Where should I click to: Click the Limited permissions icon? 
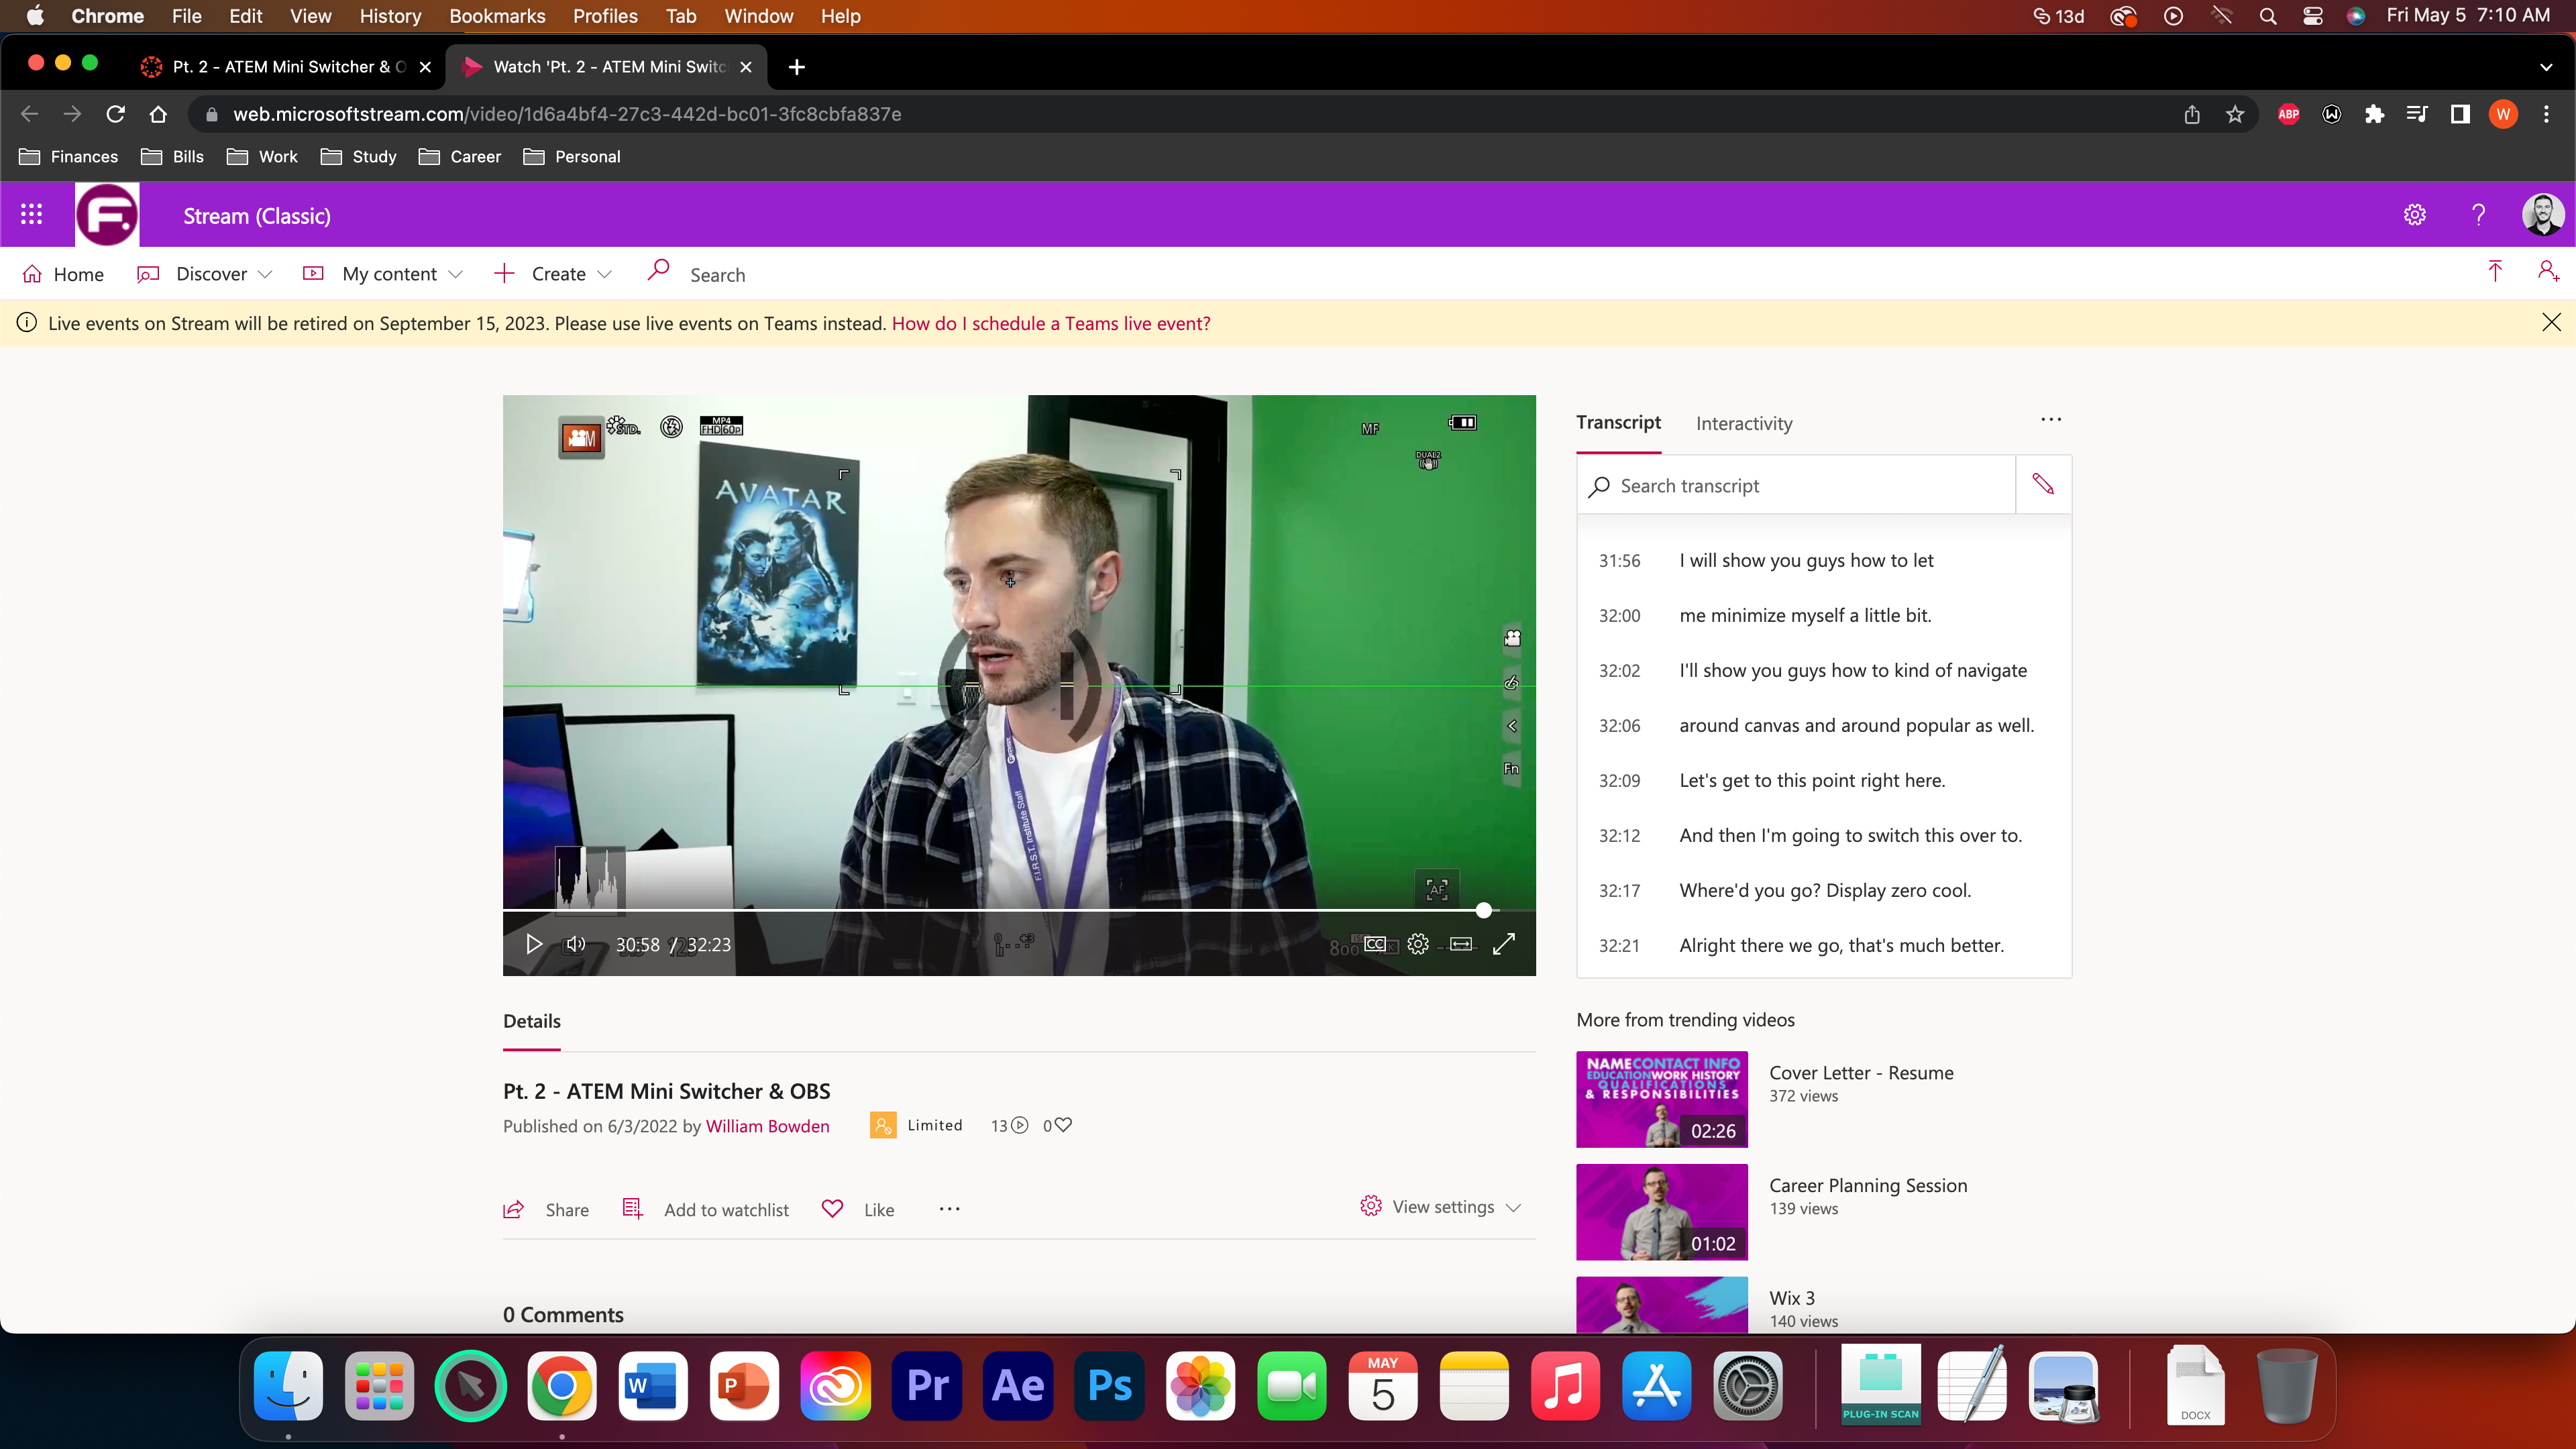[x=883, y=1125]
